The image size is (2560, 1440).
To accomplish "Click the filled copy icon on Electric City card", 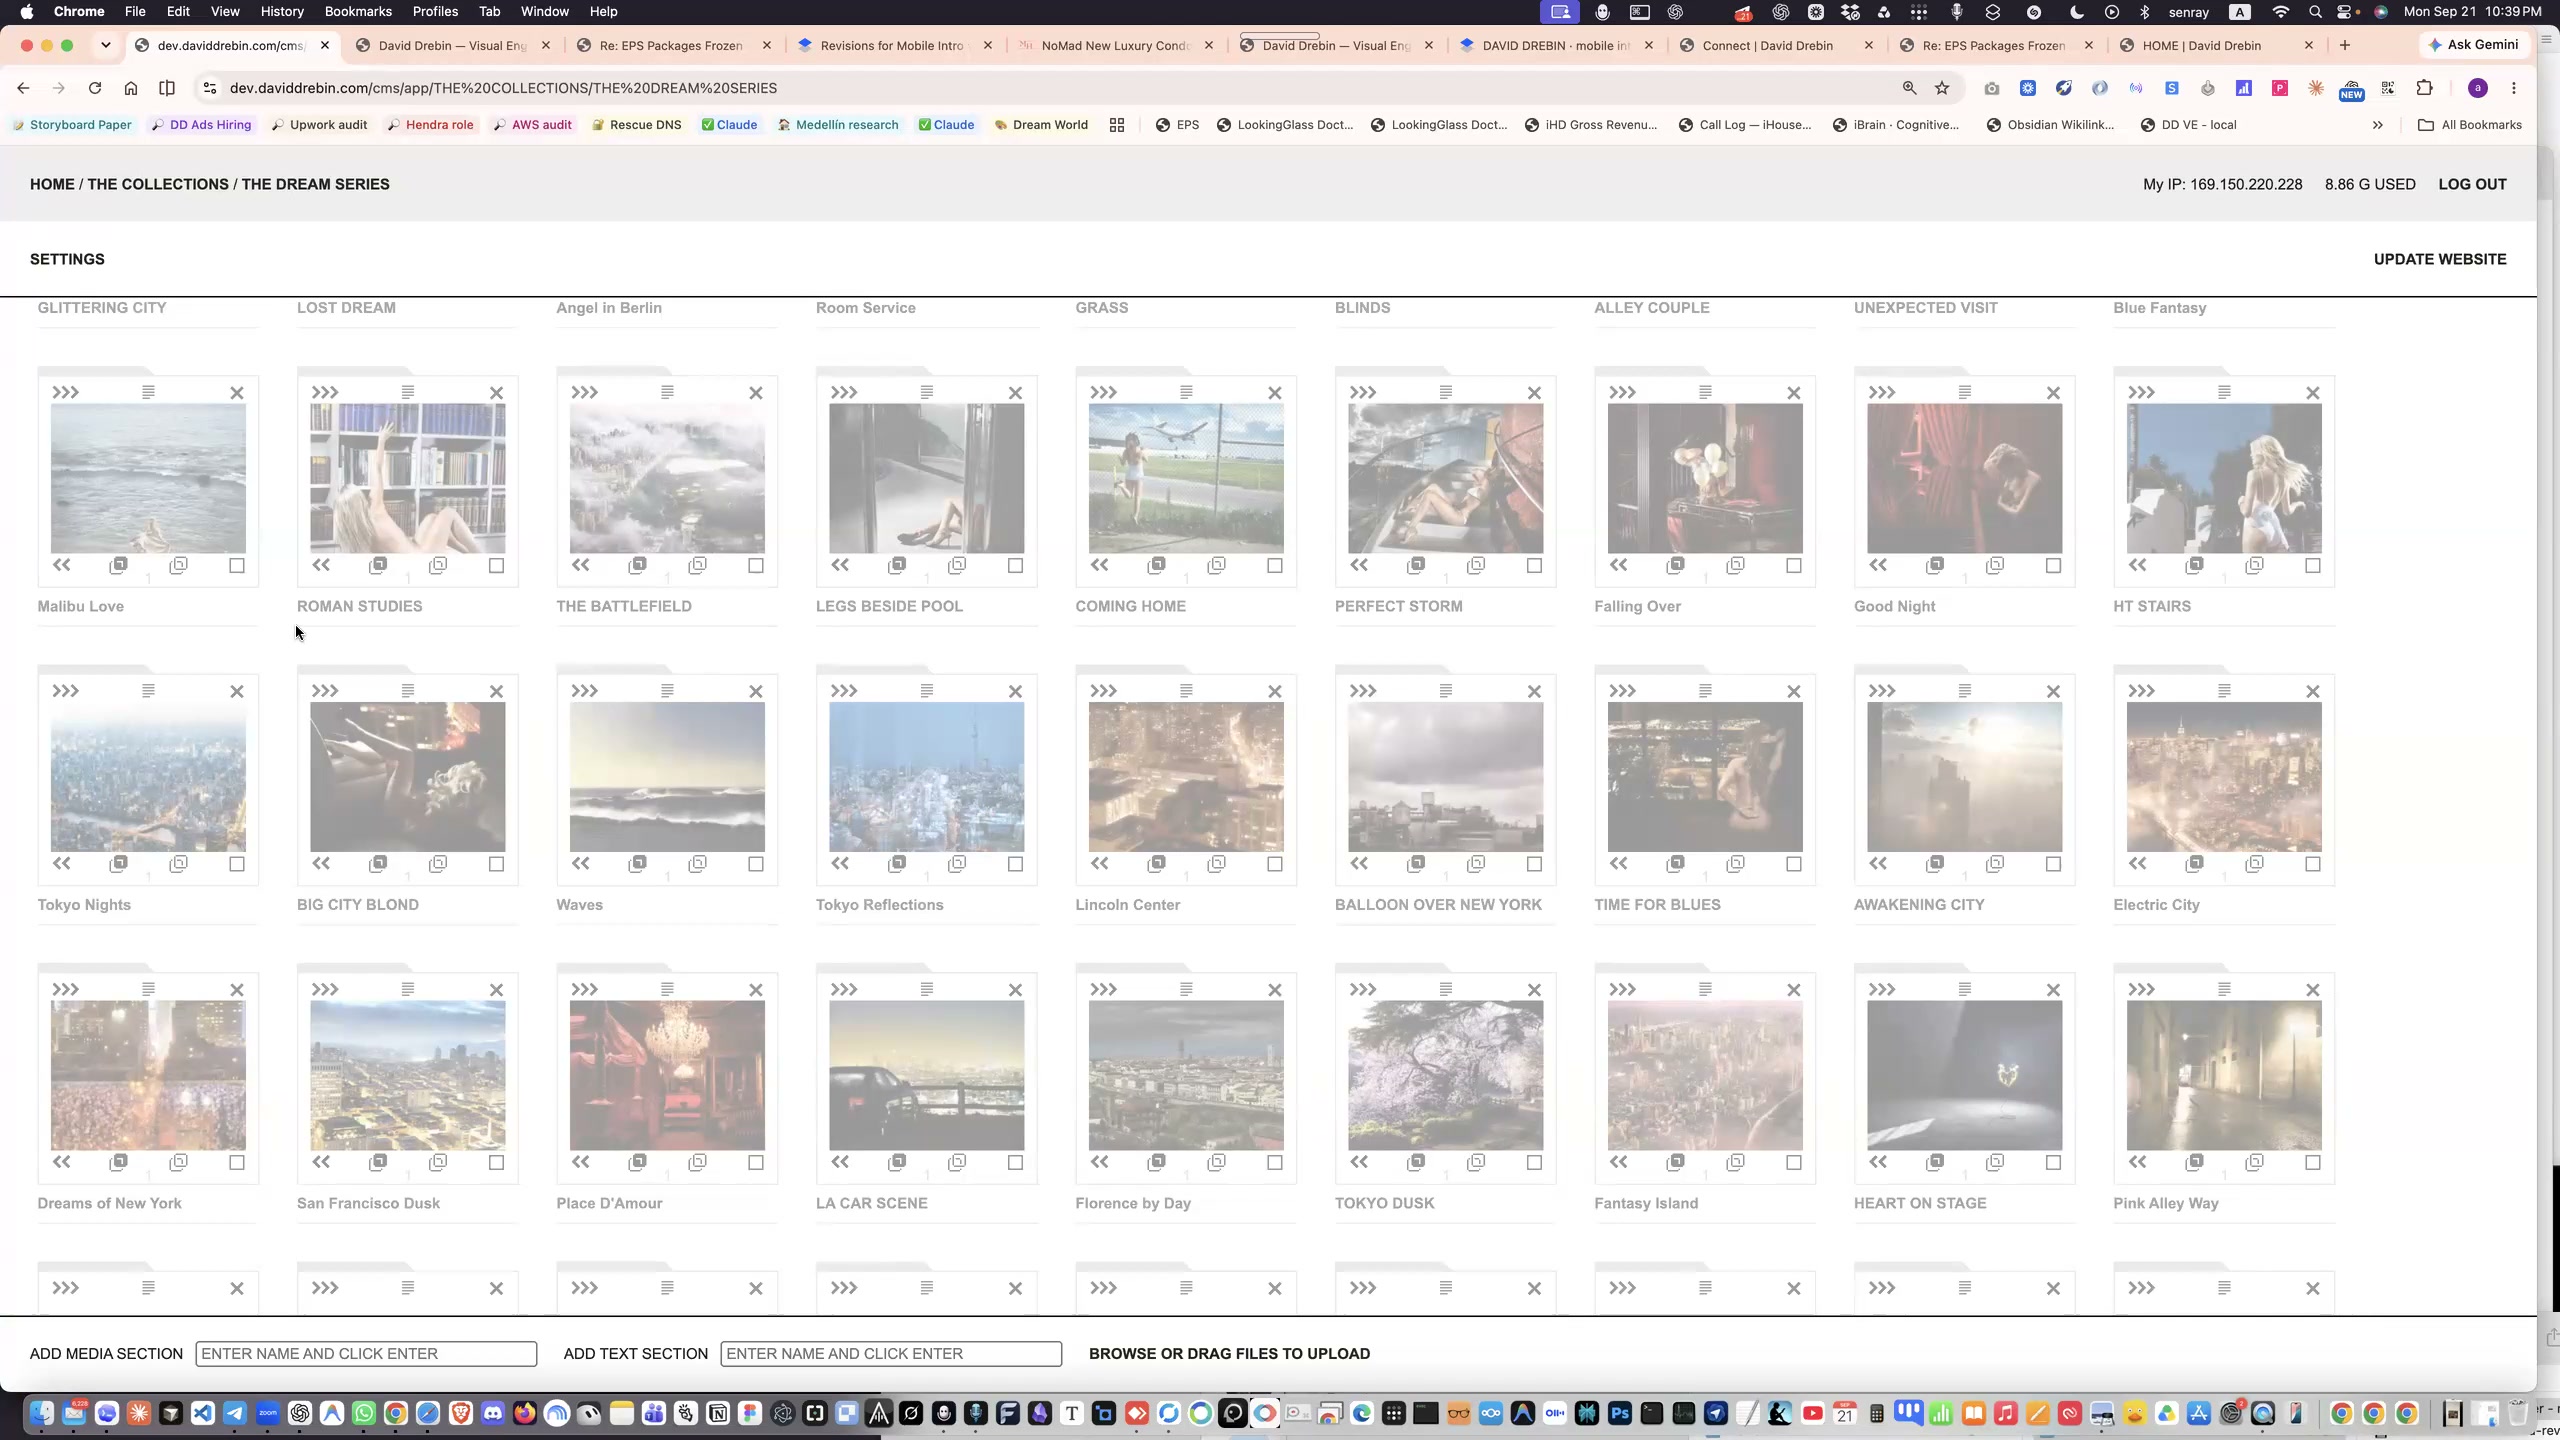I will 2195,863.
